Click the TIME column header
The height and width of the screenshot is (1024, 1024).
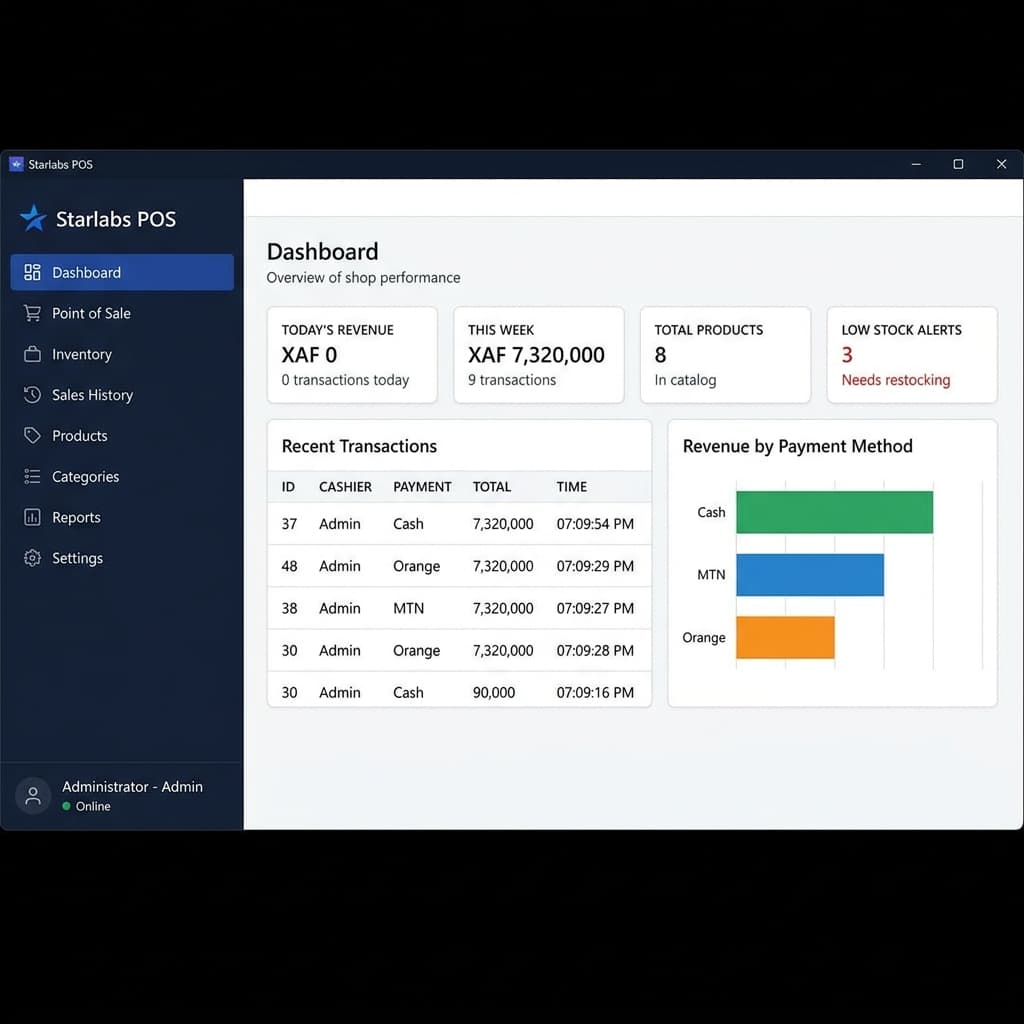(571, 487)
